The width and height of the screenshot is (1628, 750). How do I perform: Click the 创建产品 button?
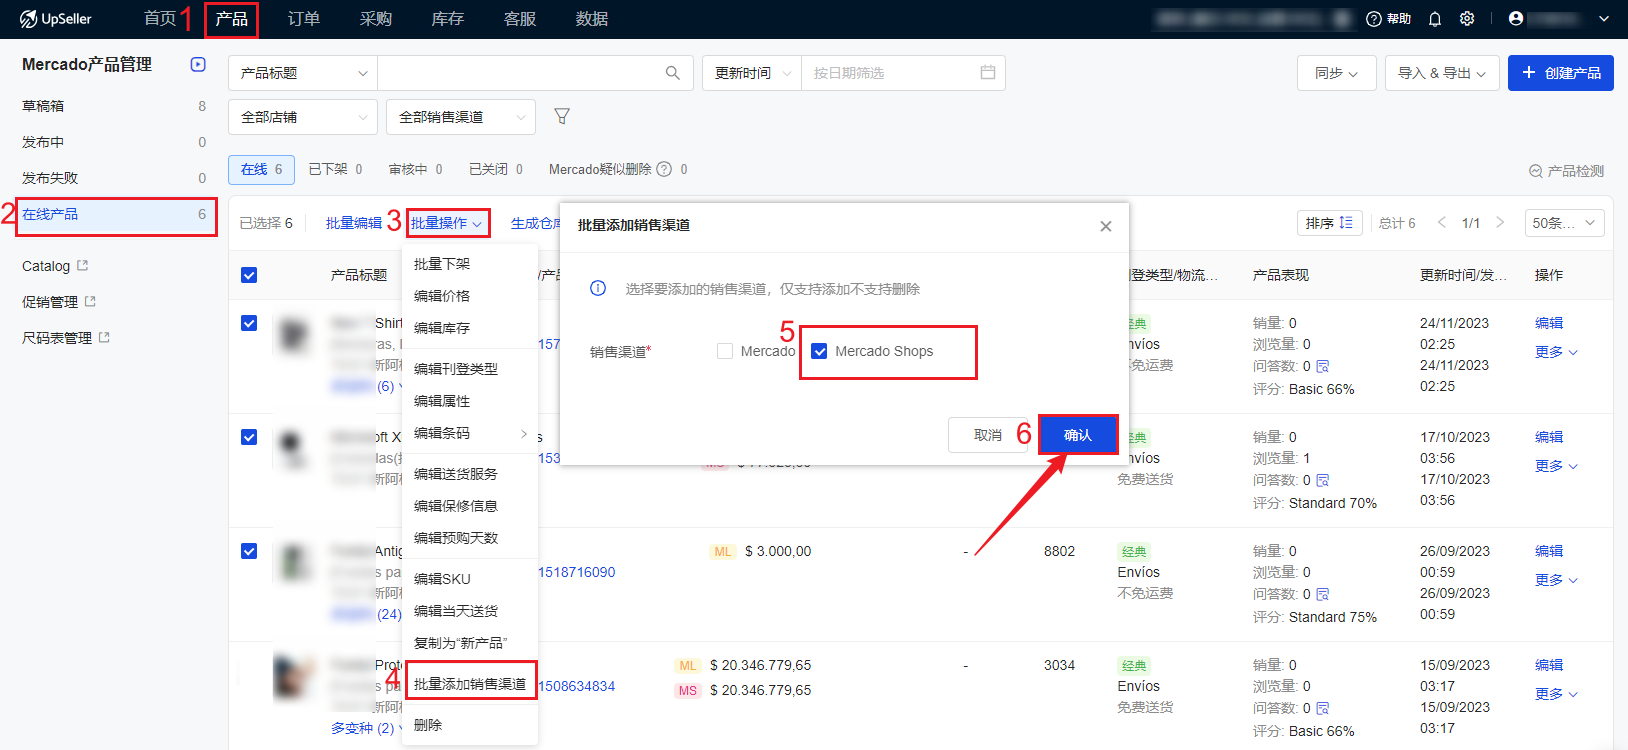pos(1561,73)
